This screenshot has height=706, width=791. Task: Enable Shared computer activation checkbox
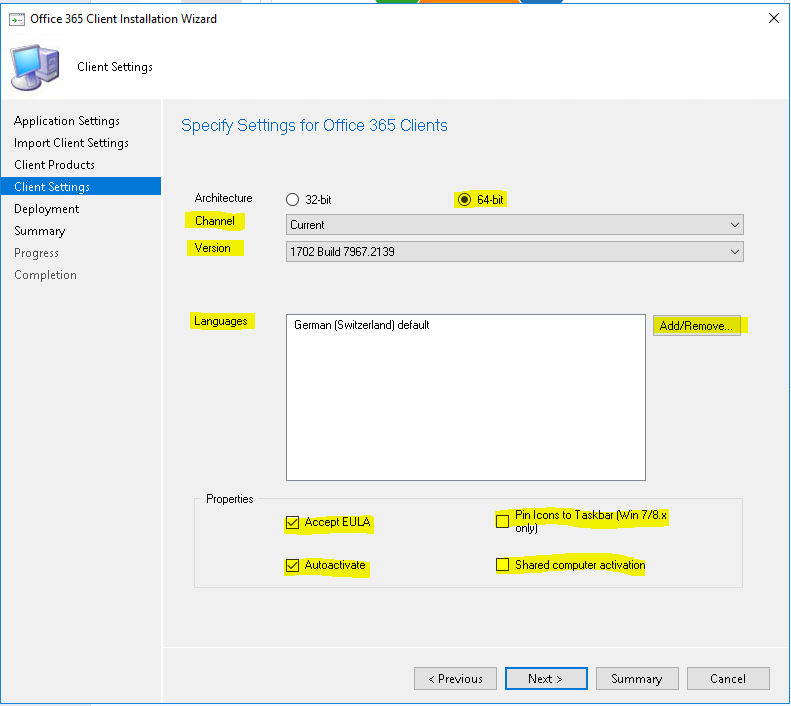click(502, 565)
